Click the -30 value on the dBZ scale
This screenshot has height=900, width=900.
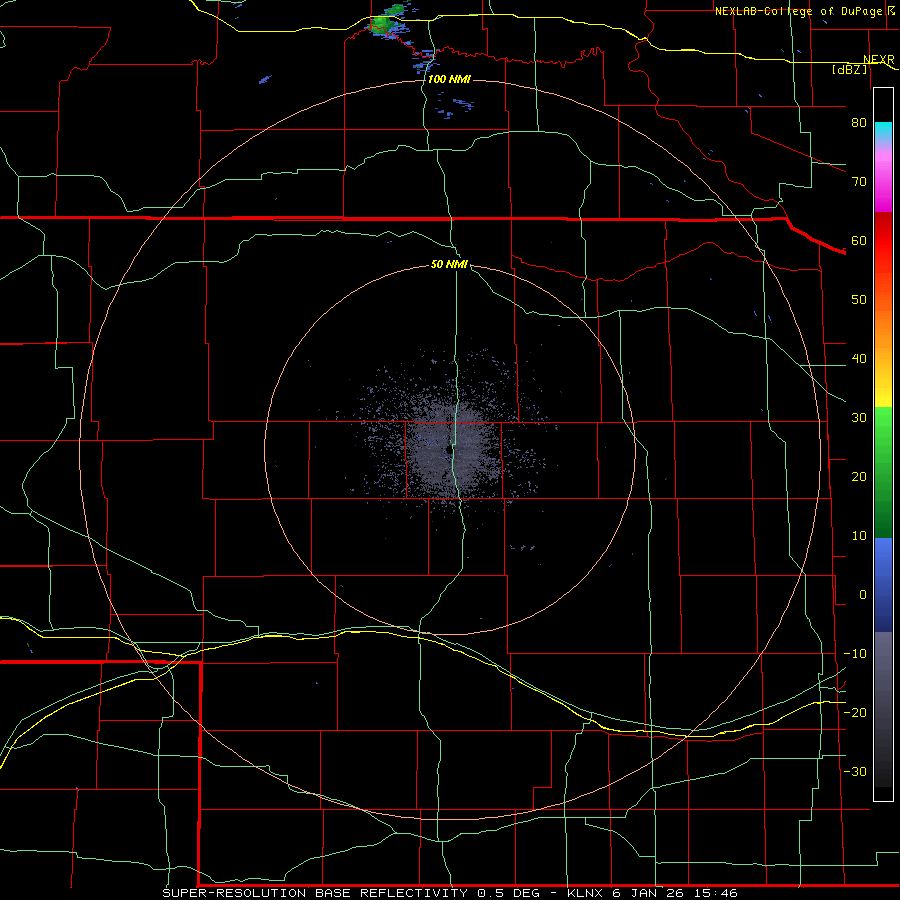pyautogui.click(x=855, y=771)
